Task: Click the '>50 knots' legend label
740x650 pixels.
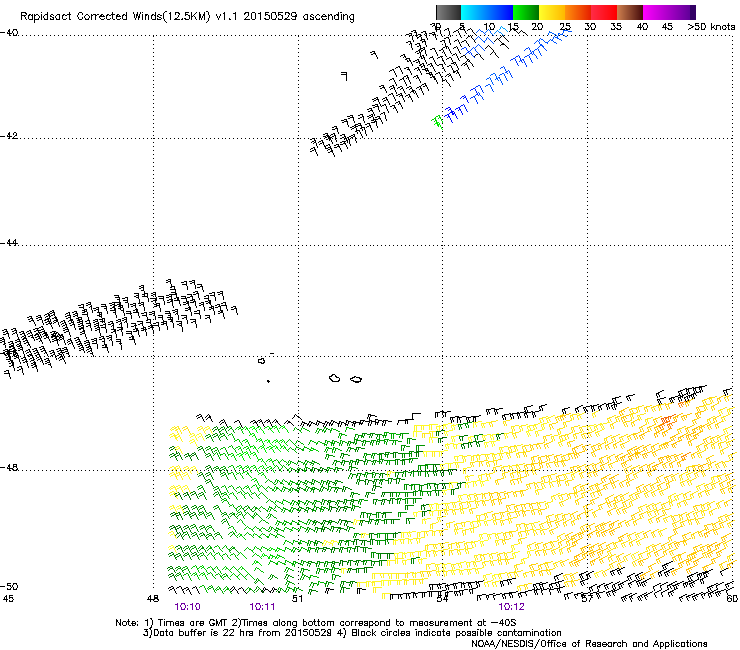Action: tap(711, 27)
